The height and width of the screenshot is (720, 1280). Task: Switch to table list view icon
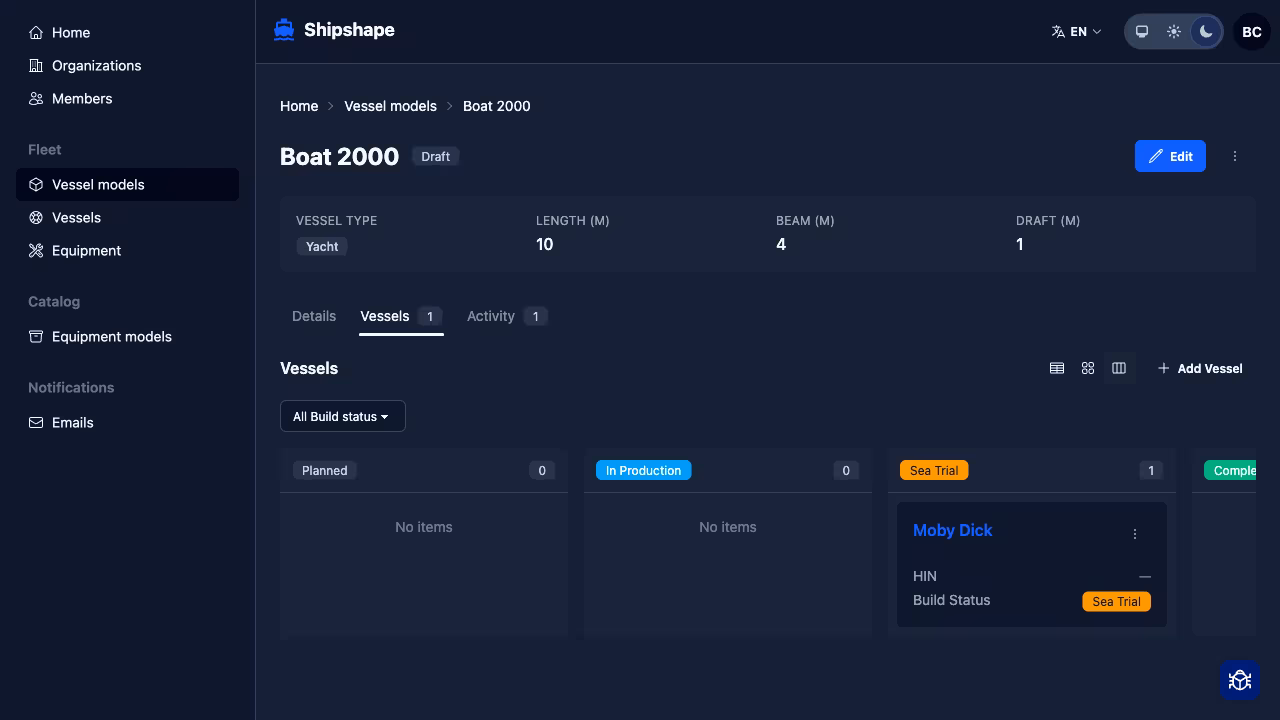coord(1056,368)
